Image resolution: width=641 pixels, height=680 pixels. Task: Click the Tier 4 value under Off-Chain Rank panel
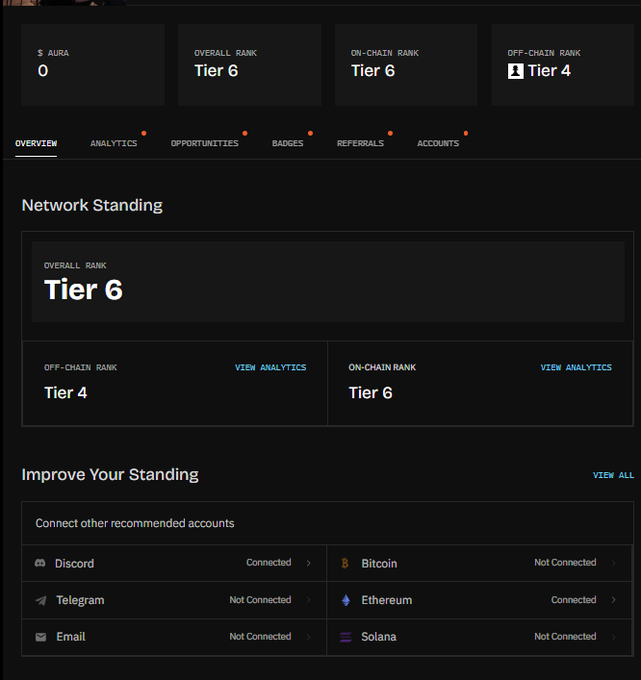point(66,393)
